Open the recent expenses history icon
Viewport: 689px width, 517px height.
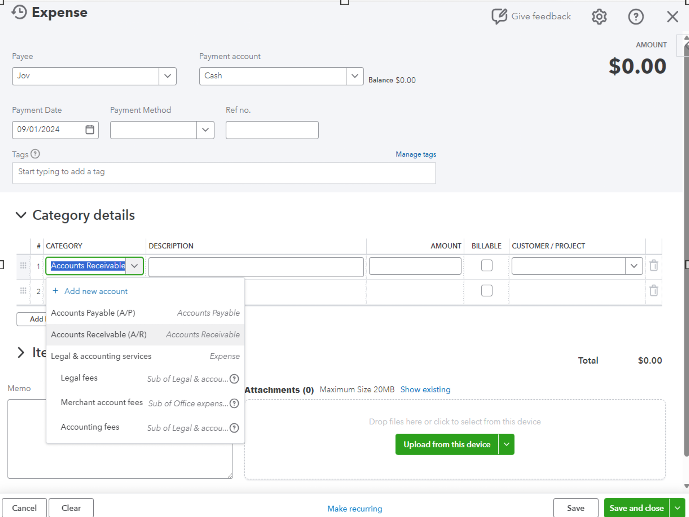19,12
